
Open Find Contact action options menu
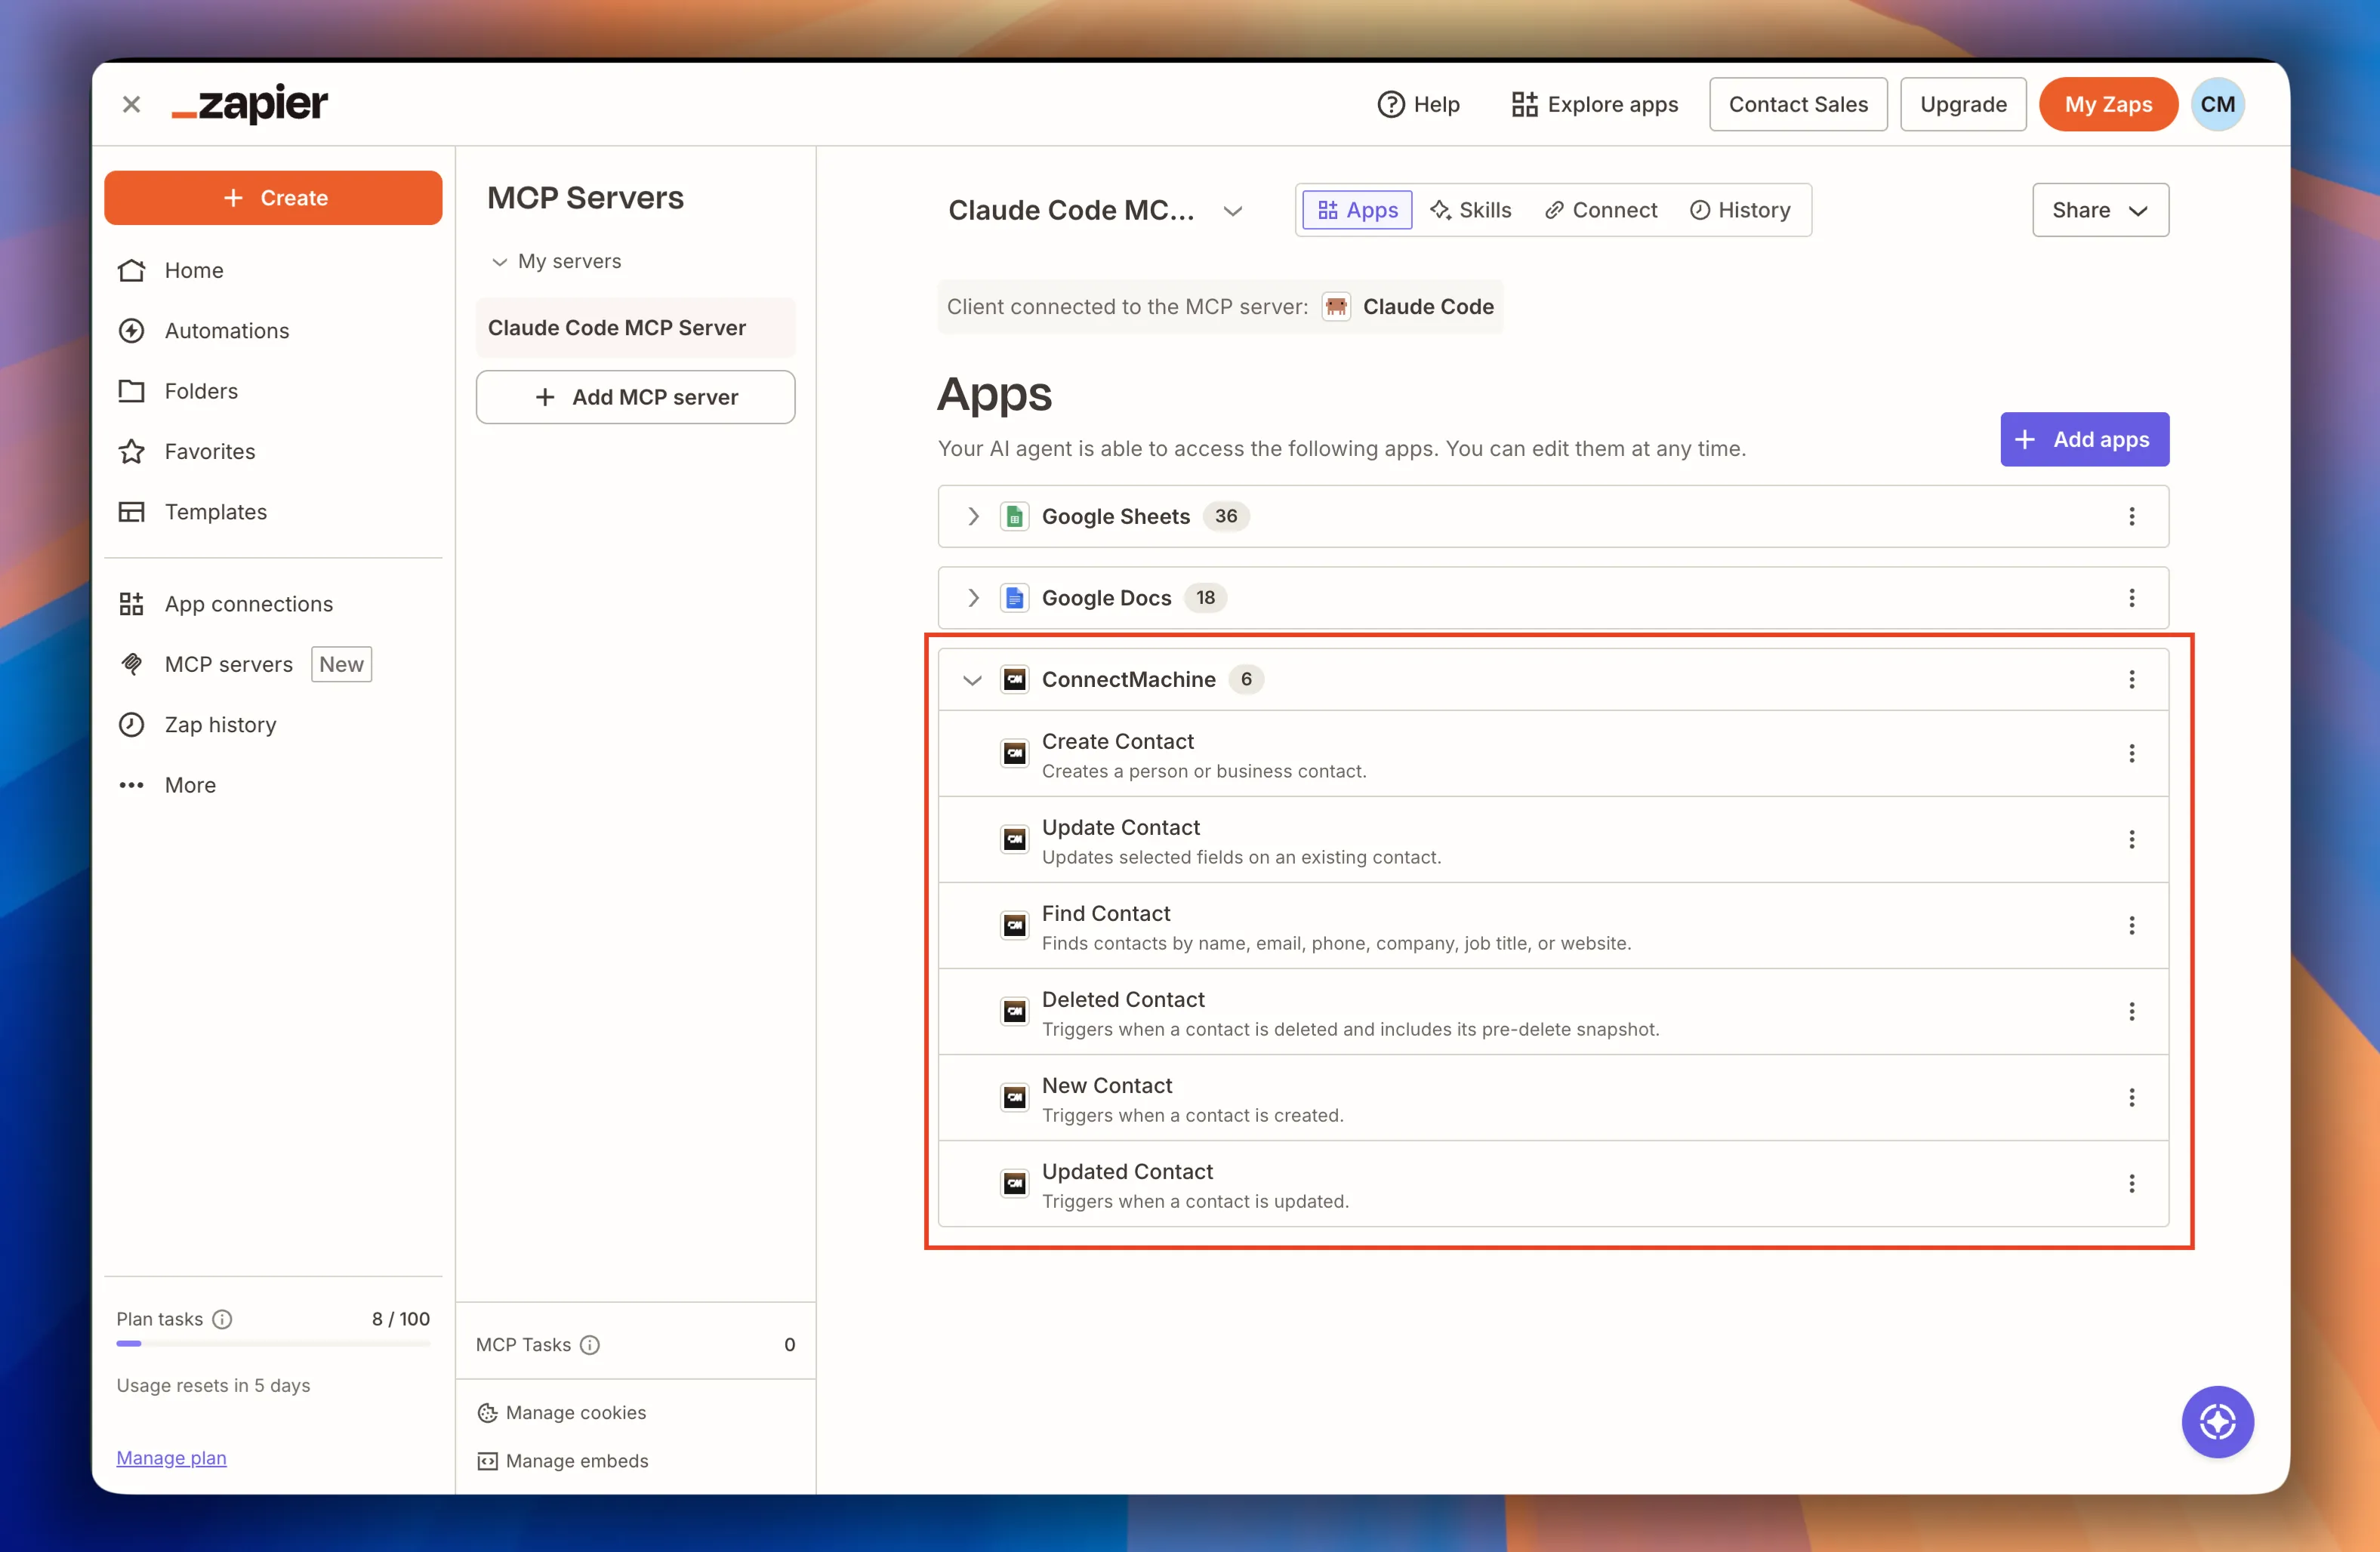click(2131, 925)
